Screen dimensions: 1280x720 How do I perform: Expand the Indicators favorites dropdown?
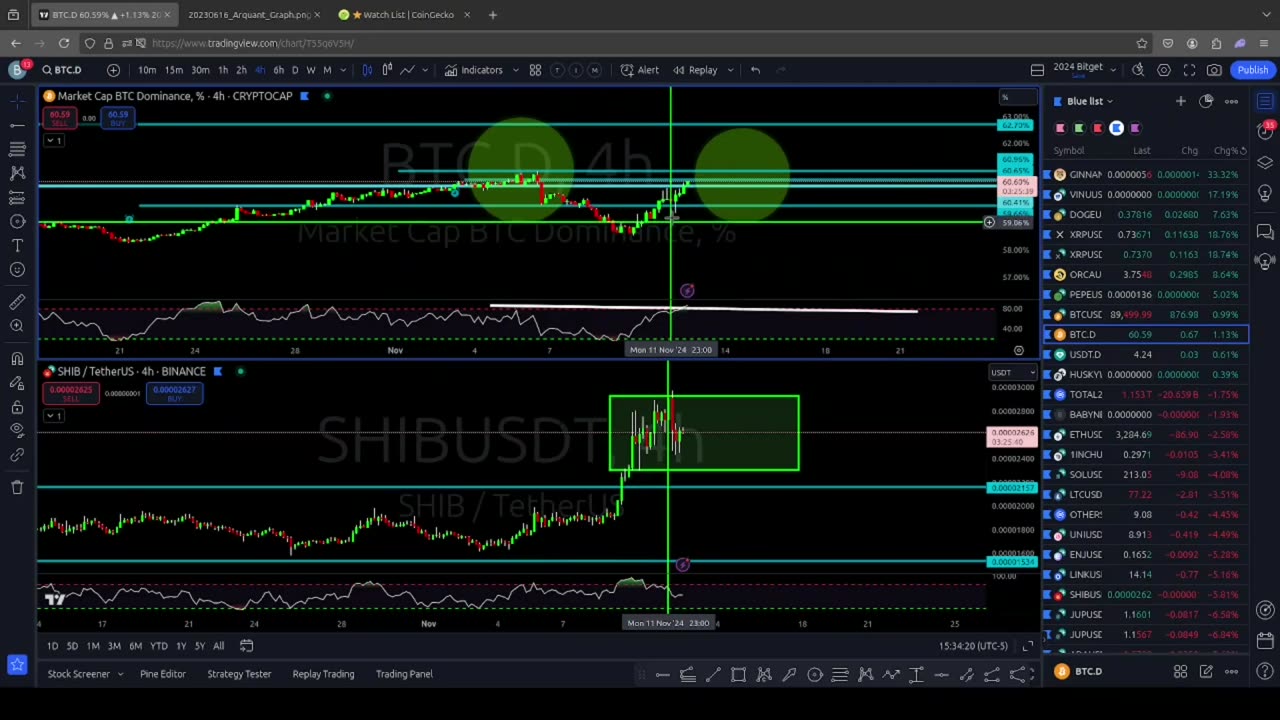point(516,70)
